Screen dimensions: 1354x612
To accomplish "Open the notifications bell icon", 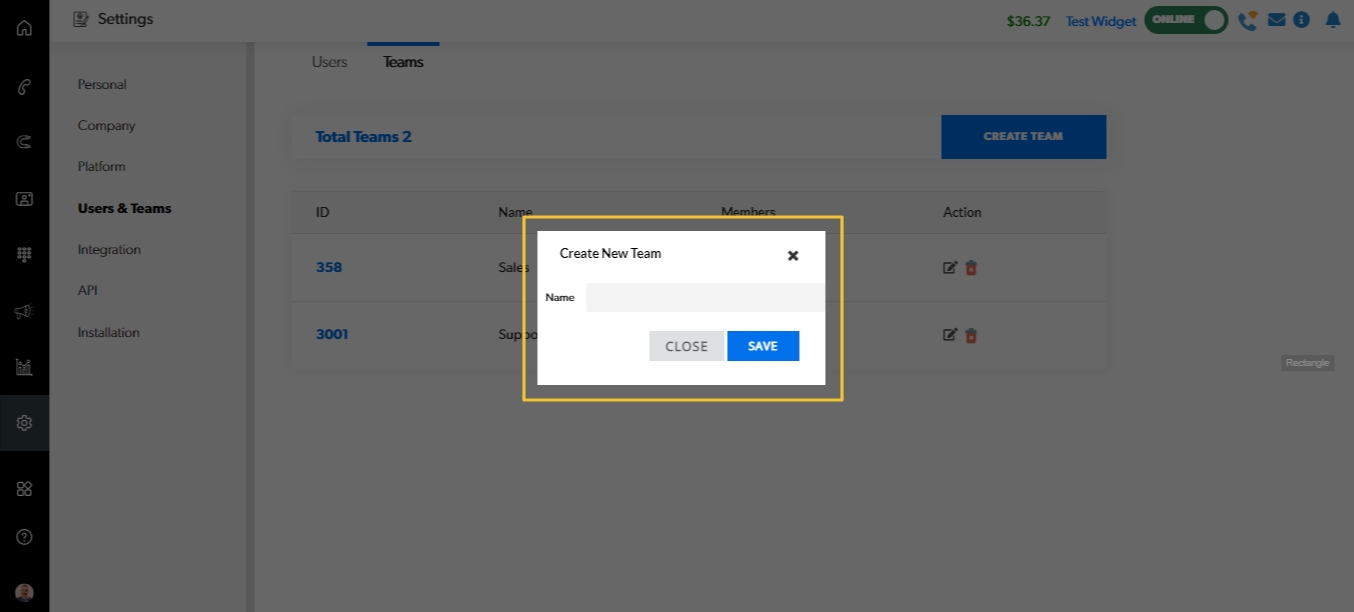I will 1332,20.
